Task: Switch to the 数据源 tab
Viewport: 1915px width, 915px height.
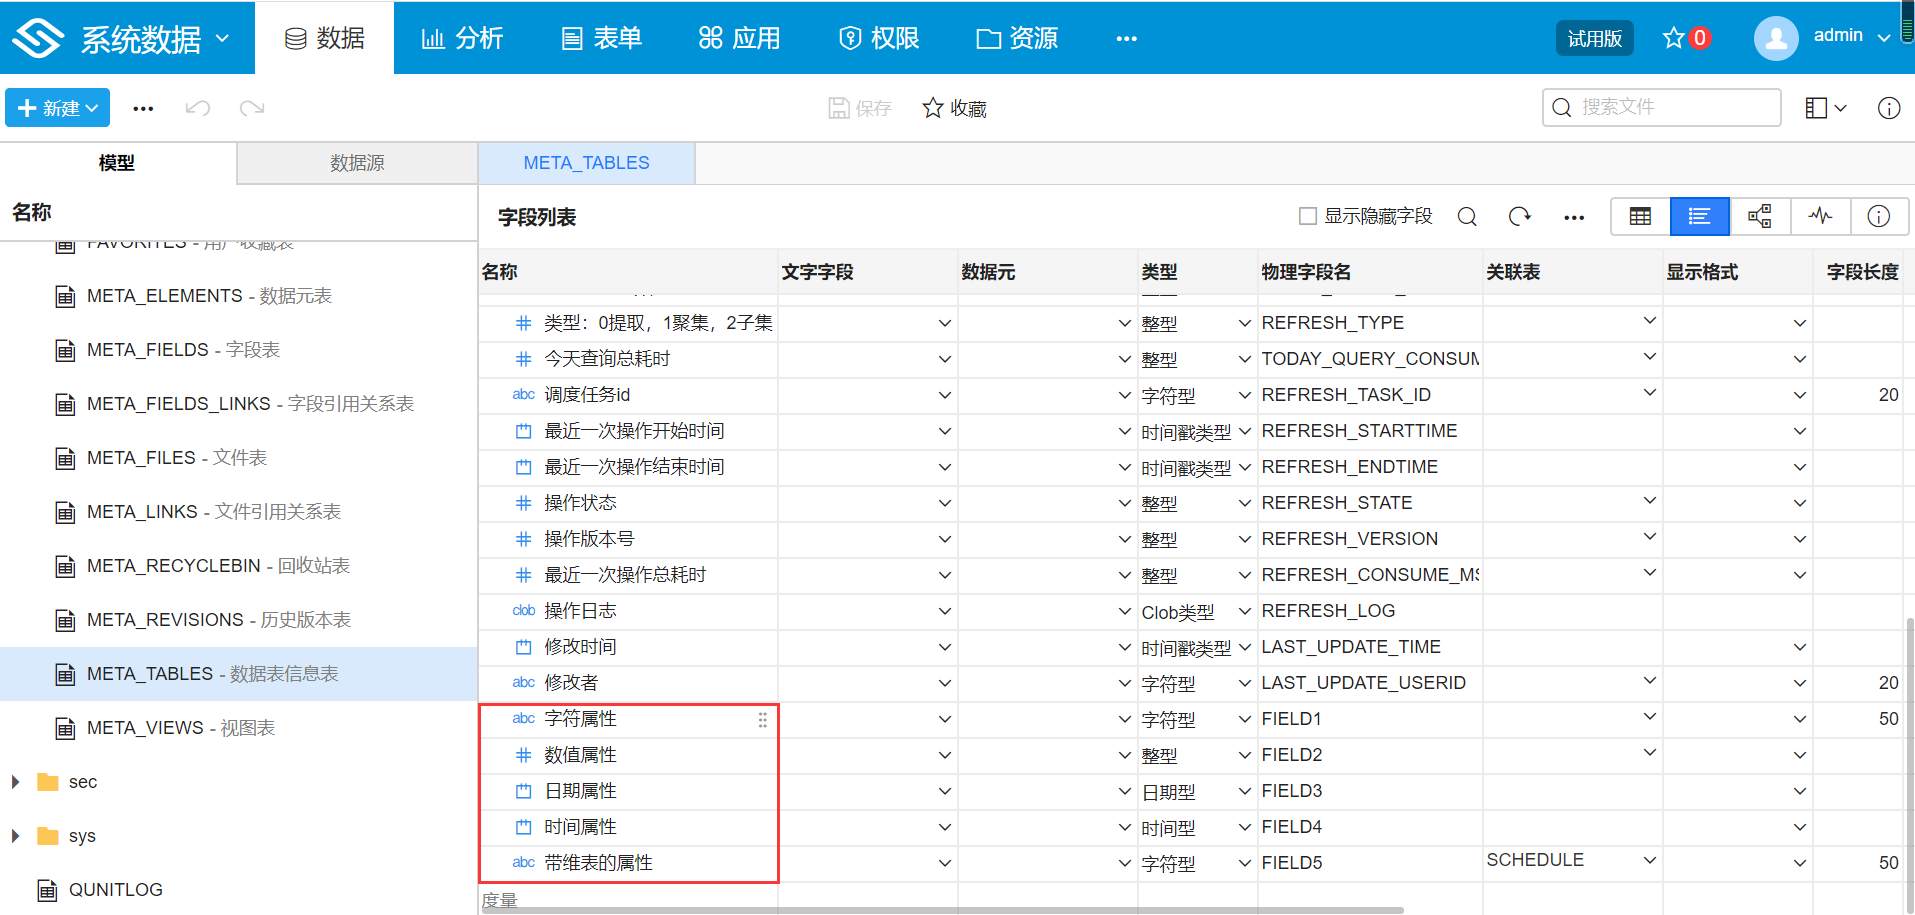Action: pos(356,163)
